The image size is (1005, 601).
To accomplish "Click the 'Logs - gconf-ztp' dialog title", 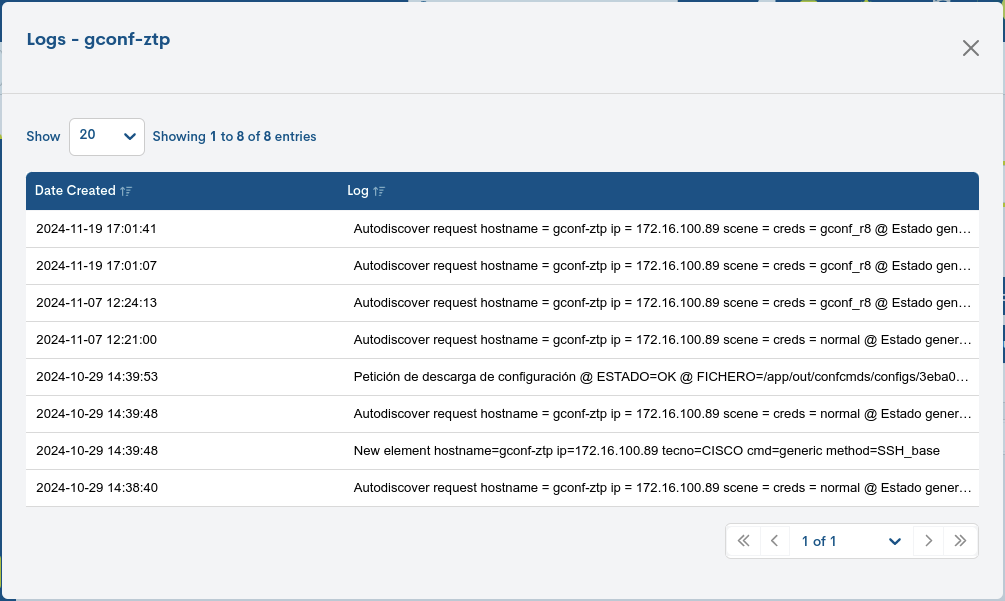I will pyautogui.click(x=98, y=39).
